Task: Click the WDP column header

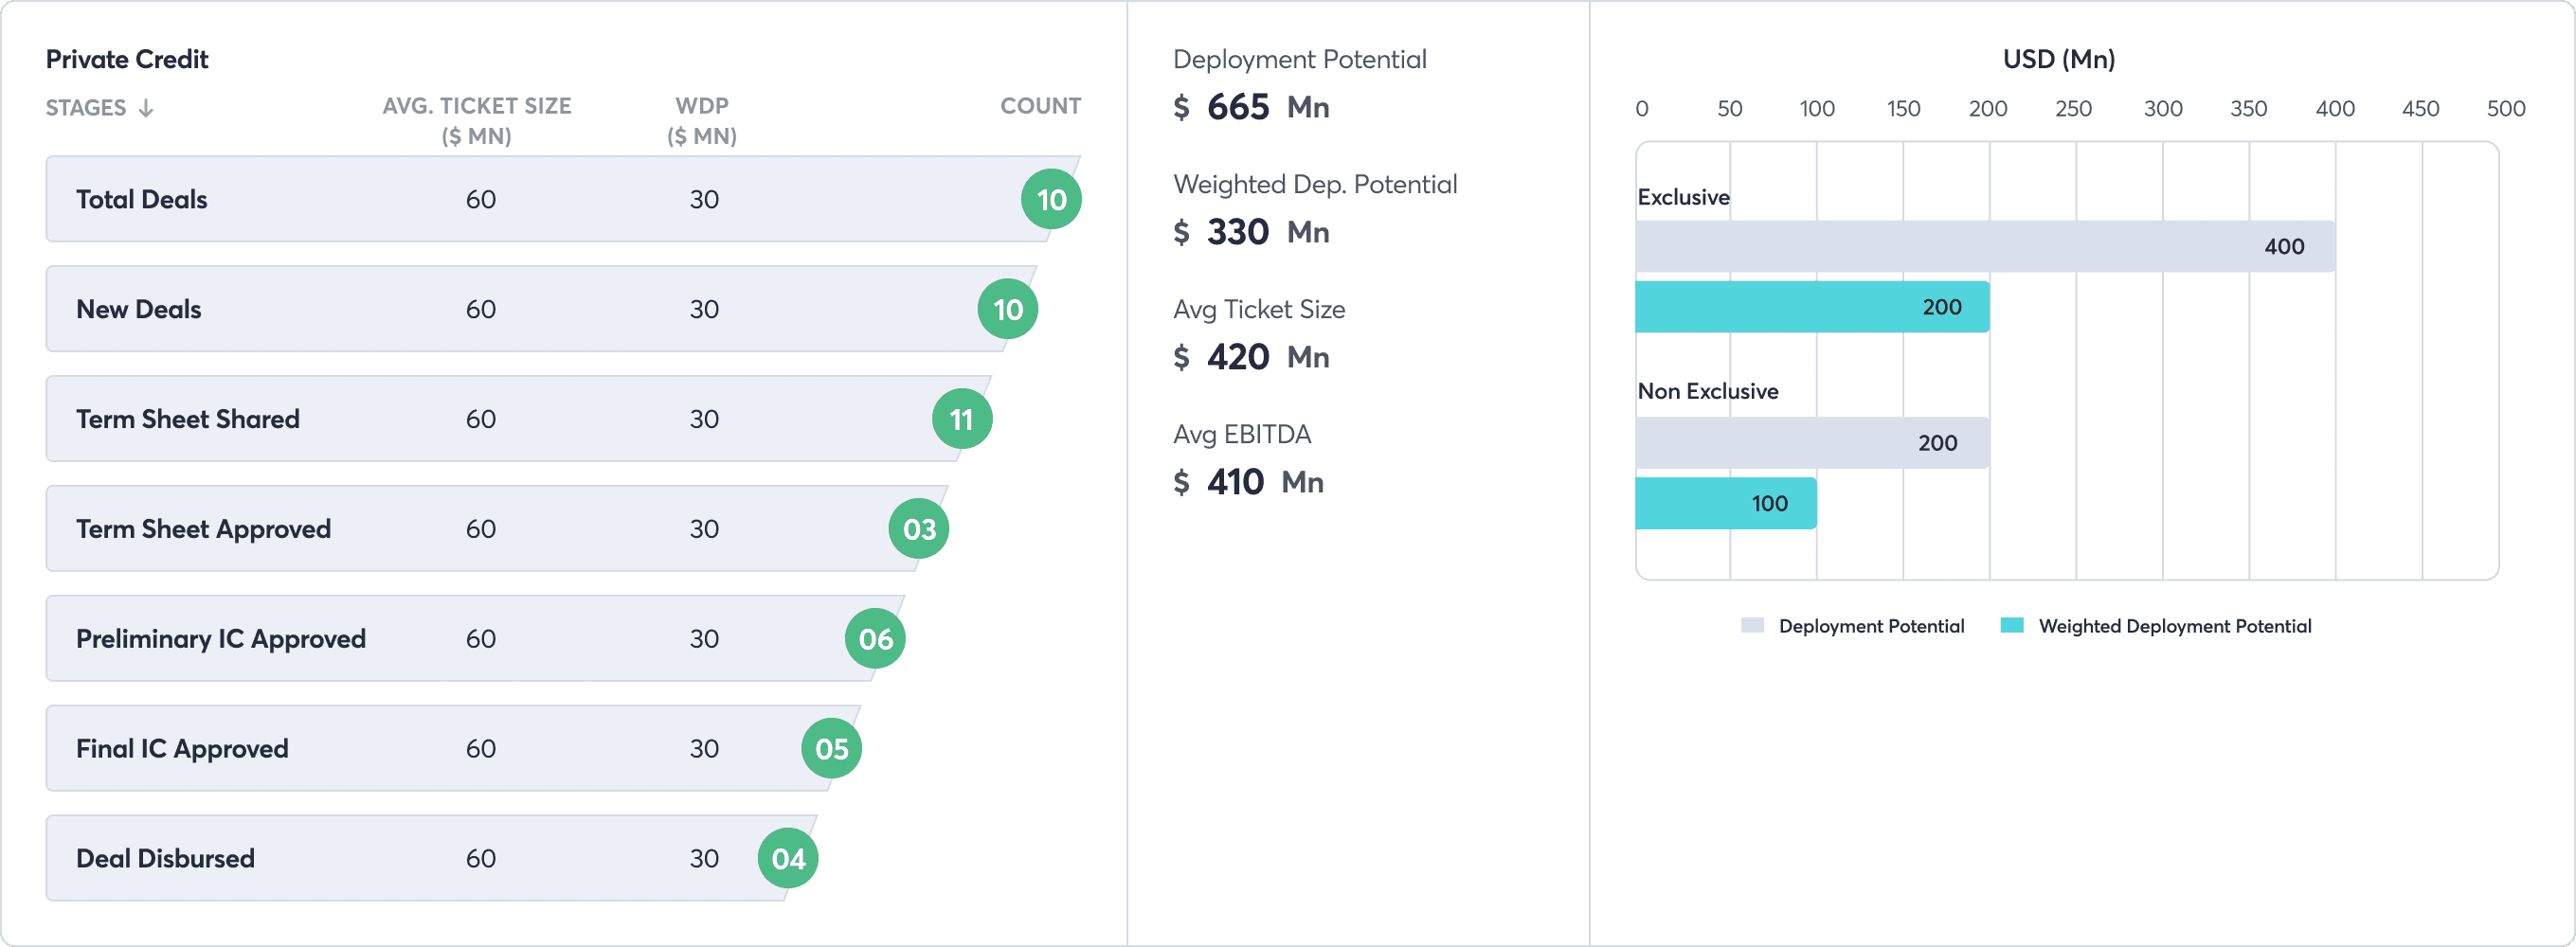Action: 702,121
